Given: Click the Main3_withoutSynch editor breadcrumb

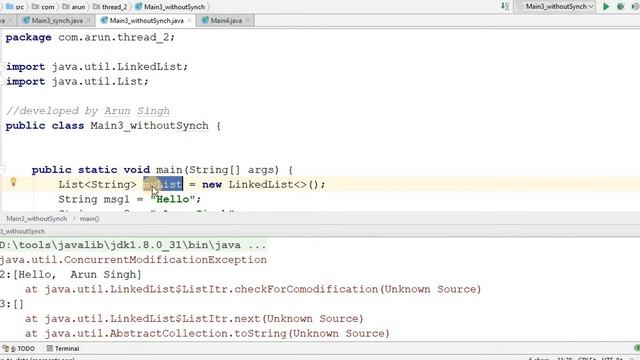Looking at the screenshot, I should pyautogui.click(x=36, y=219).
